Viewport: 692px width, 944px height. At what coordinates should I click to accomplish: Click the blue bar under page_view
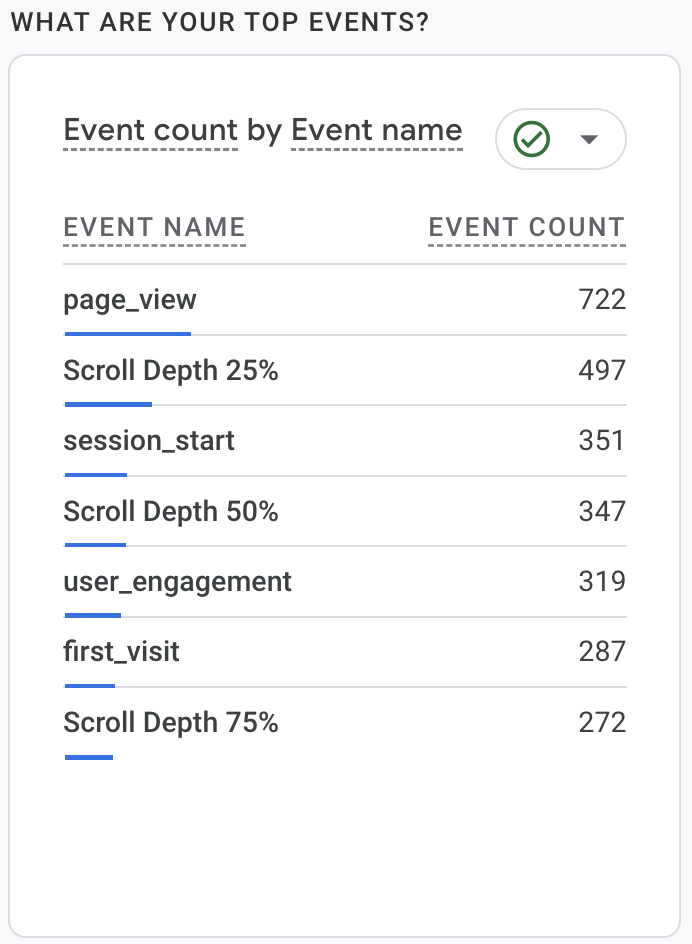click(x=127, y=333)
